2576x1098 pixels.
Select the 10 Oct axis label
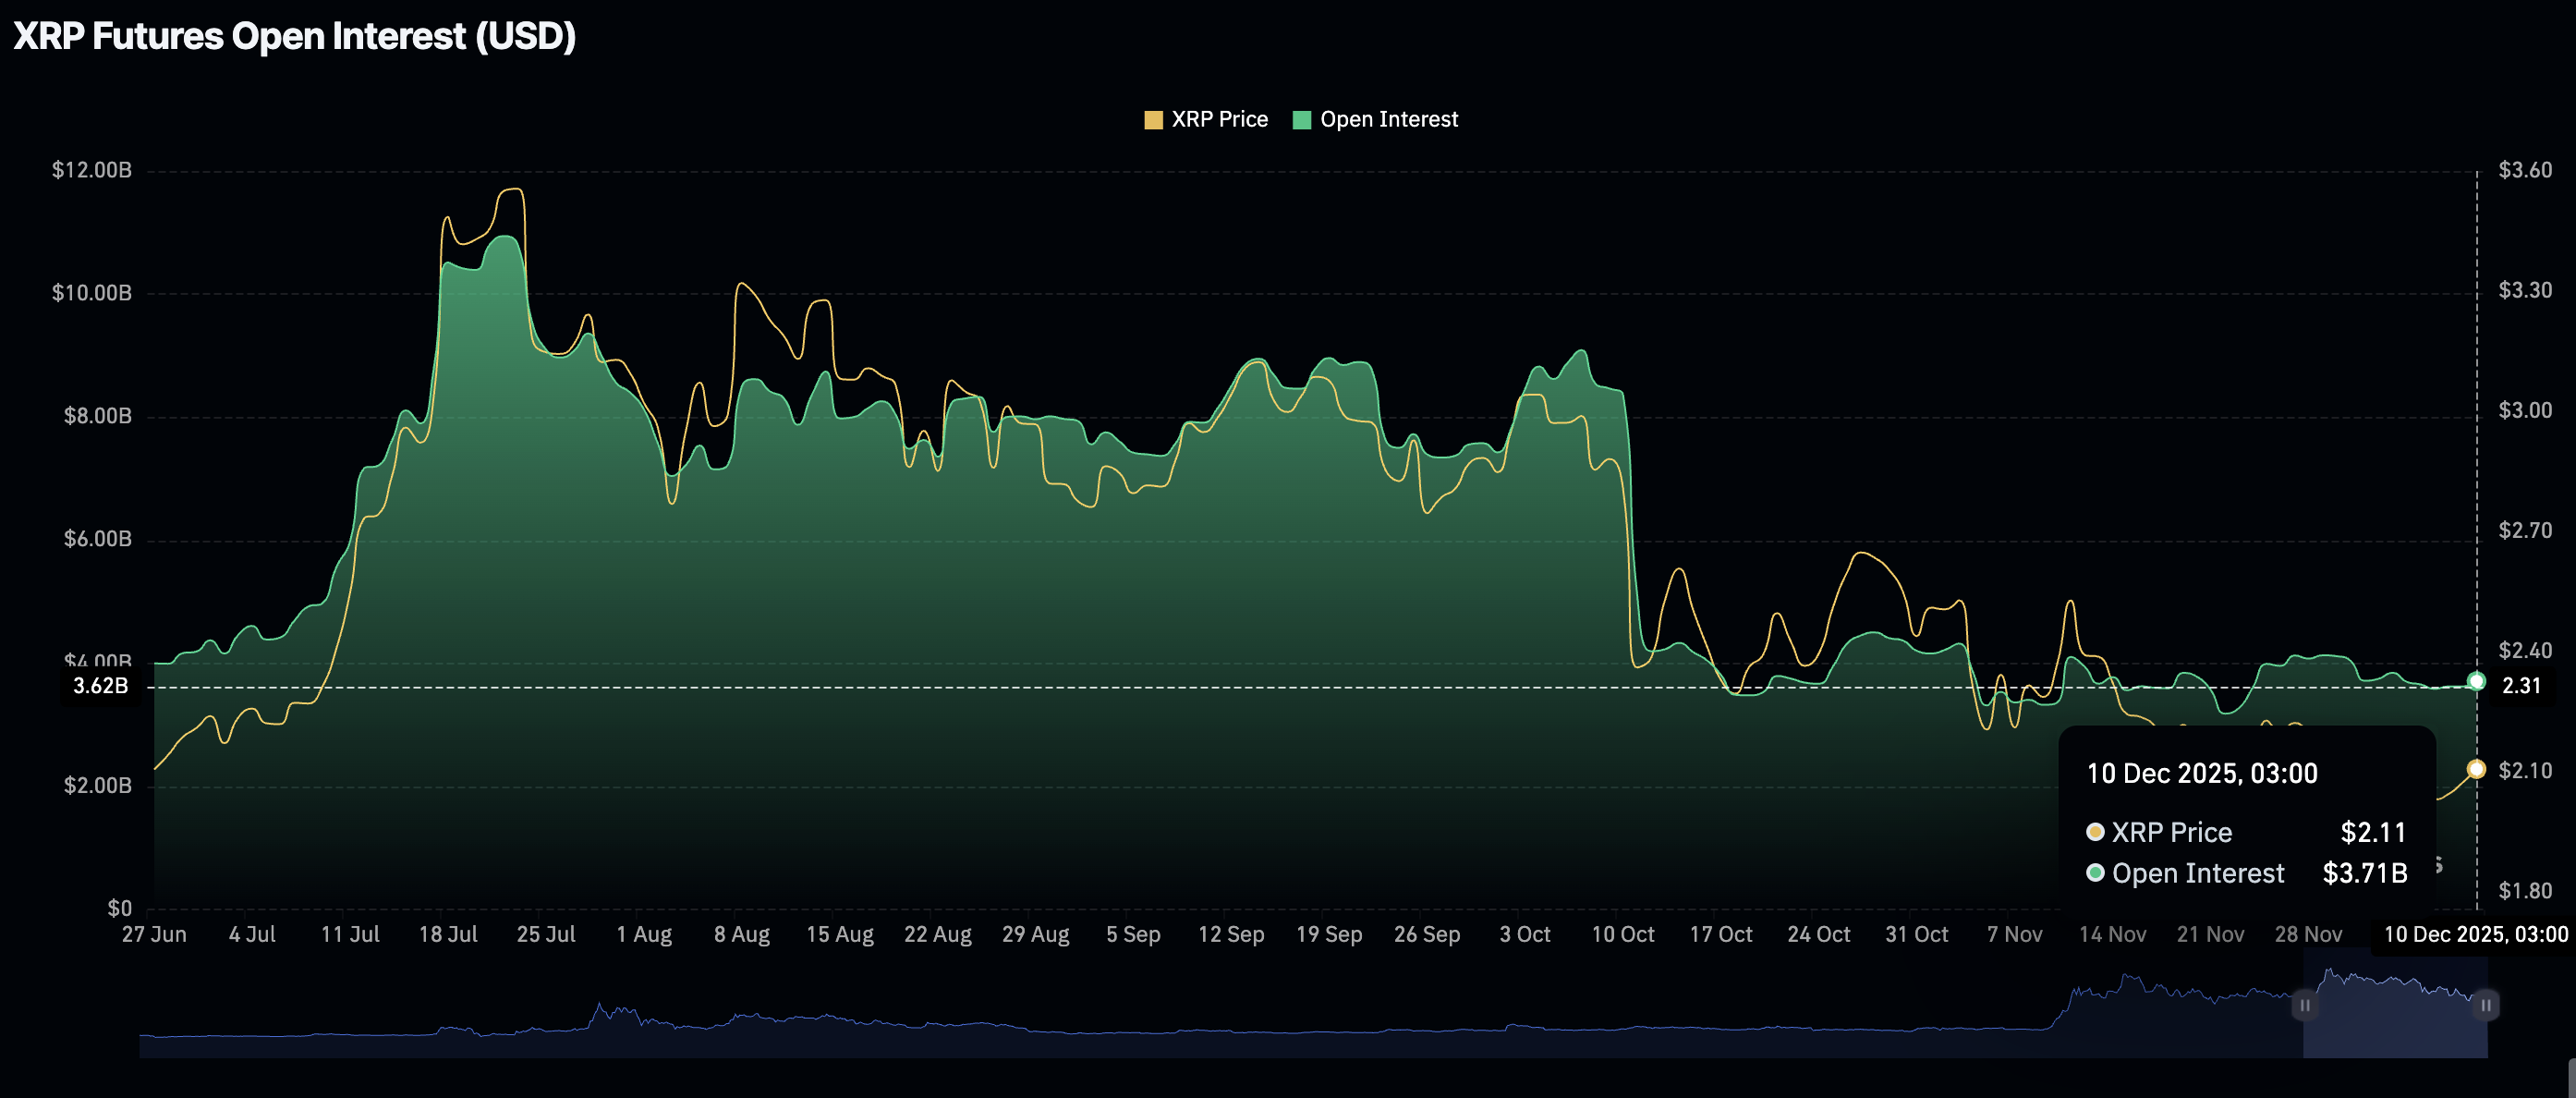[x=1623, y=933]
